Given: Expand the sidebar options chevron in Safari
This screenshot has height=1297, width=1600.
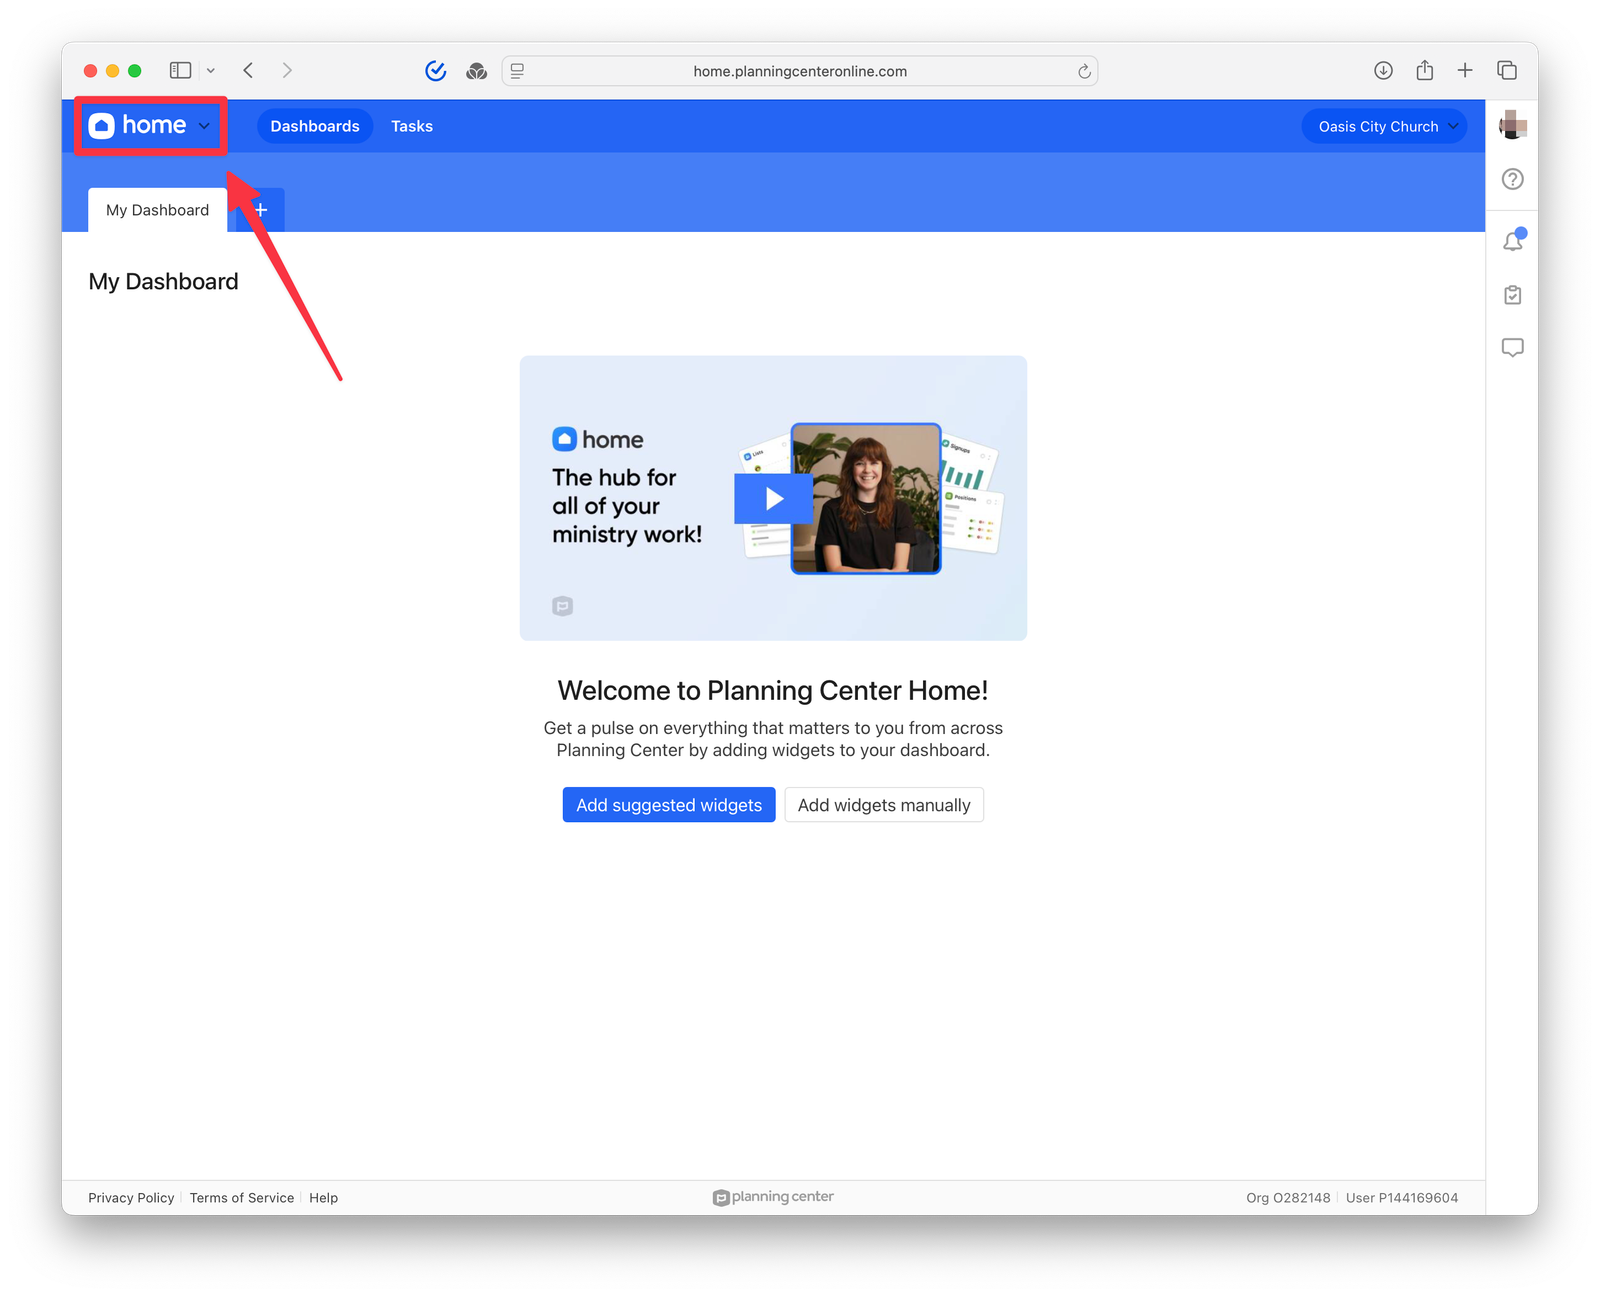Looking at the screenshot, I should click(211, 70).
